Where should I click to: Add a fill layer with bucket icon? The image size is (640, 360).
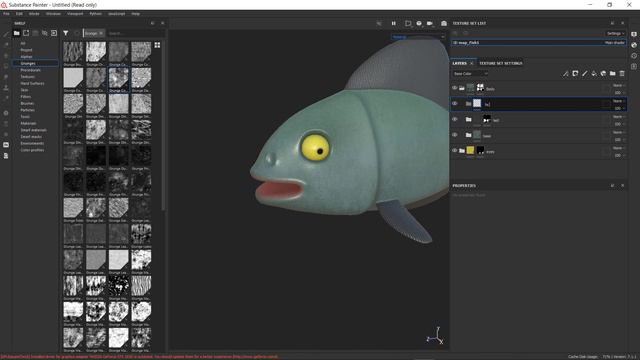pos(594,73)
